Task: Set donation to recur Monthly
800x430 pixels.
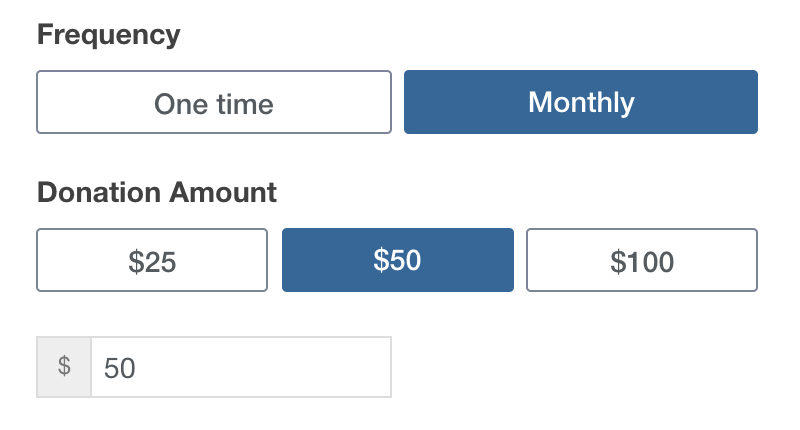Action: [580, 102]
